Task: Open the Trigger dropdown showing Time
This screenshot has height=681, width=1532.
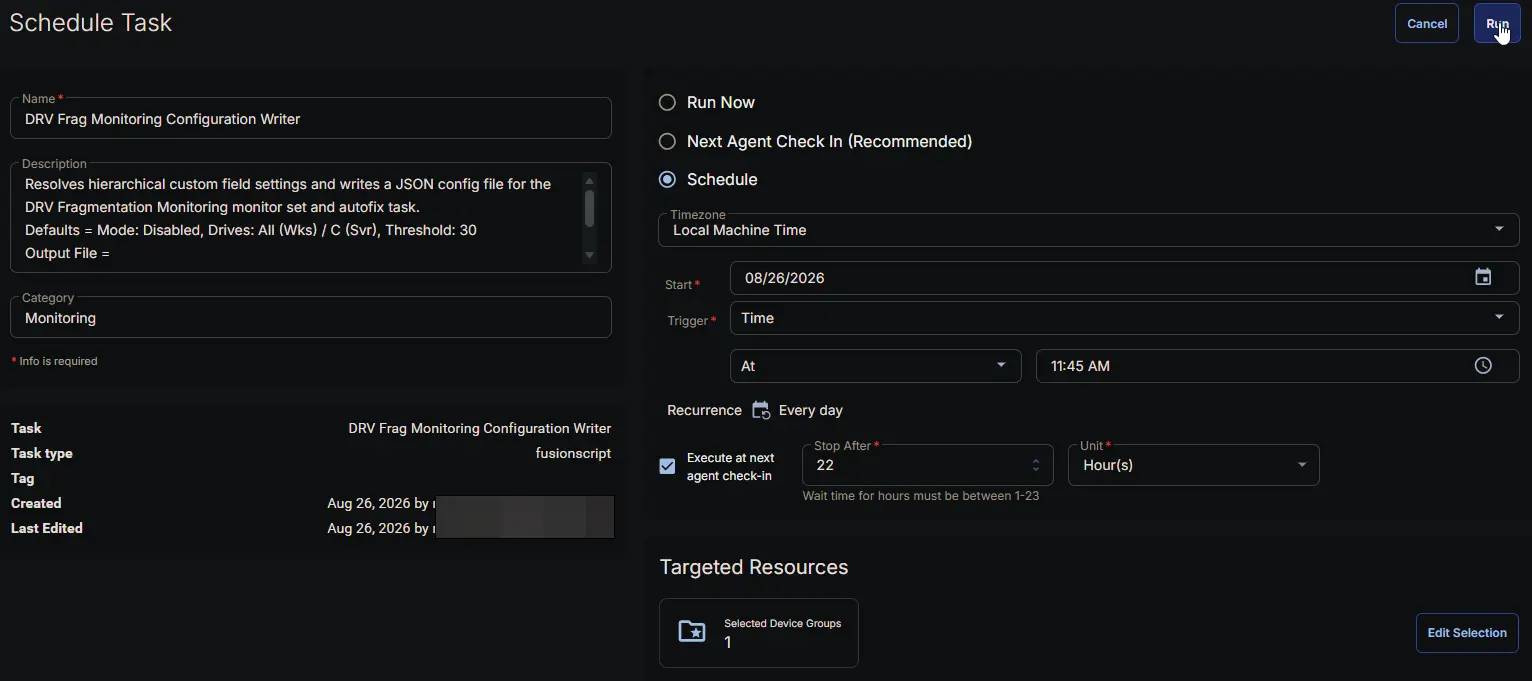Action: (x=1125, y=318)
